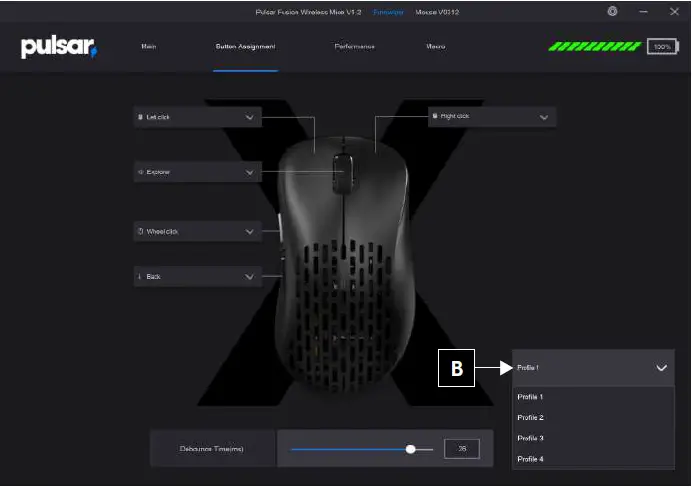This screenshot has width=692, height=490.
Task: Click the 100% battery indicator icon
Action: 663,47
